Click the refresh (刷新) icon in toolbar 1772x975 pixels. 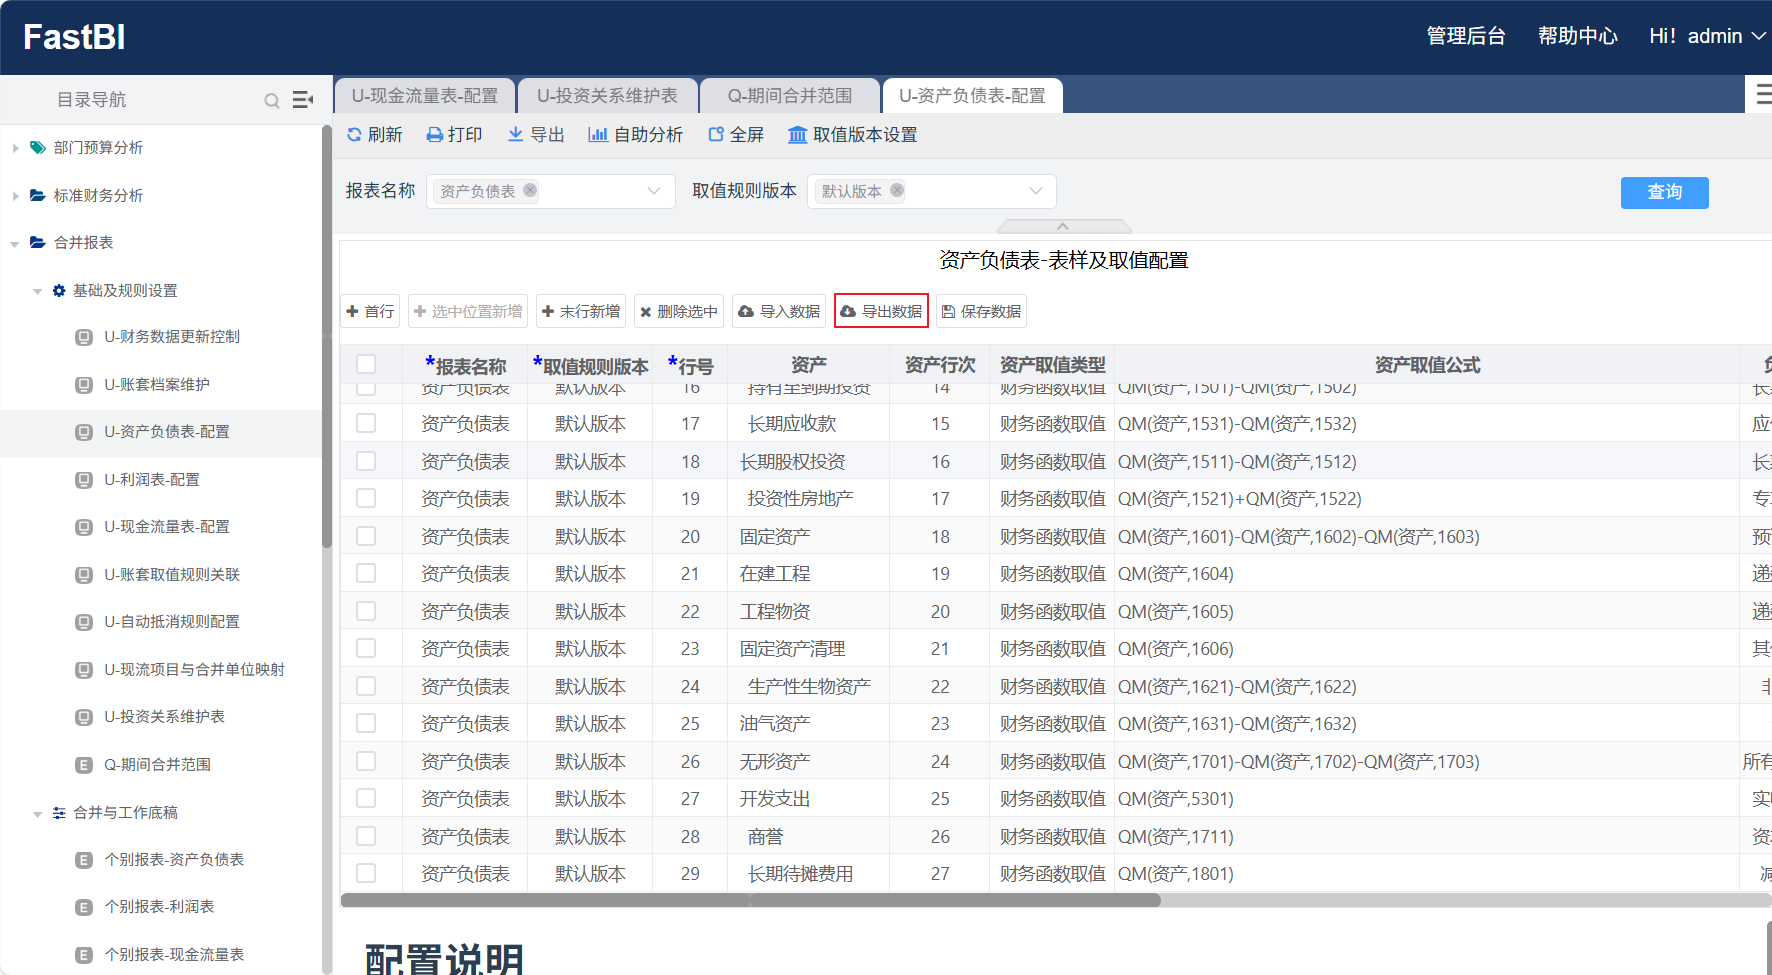coord(354,135)
